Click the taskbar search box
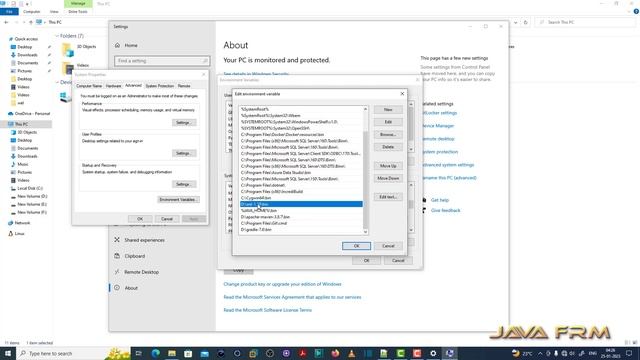640x360 pixels. [x=65, y=353]
